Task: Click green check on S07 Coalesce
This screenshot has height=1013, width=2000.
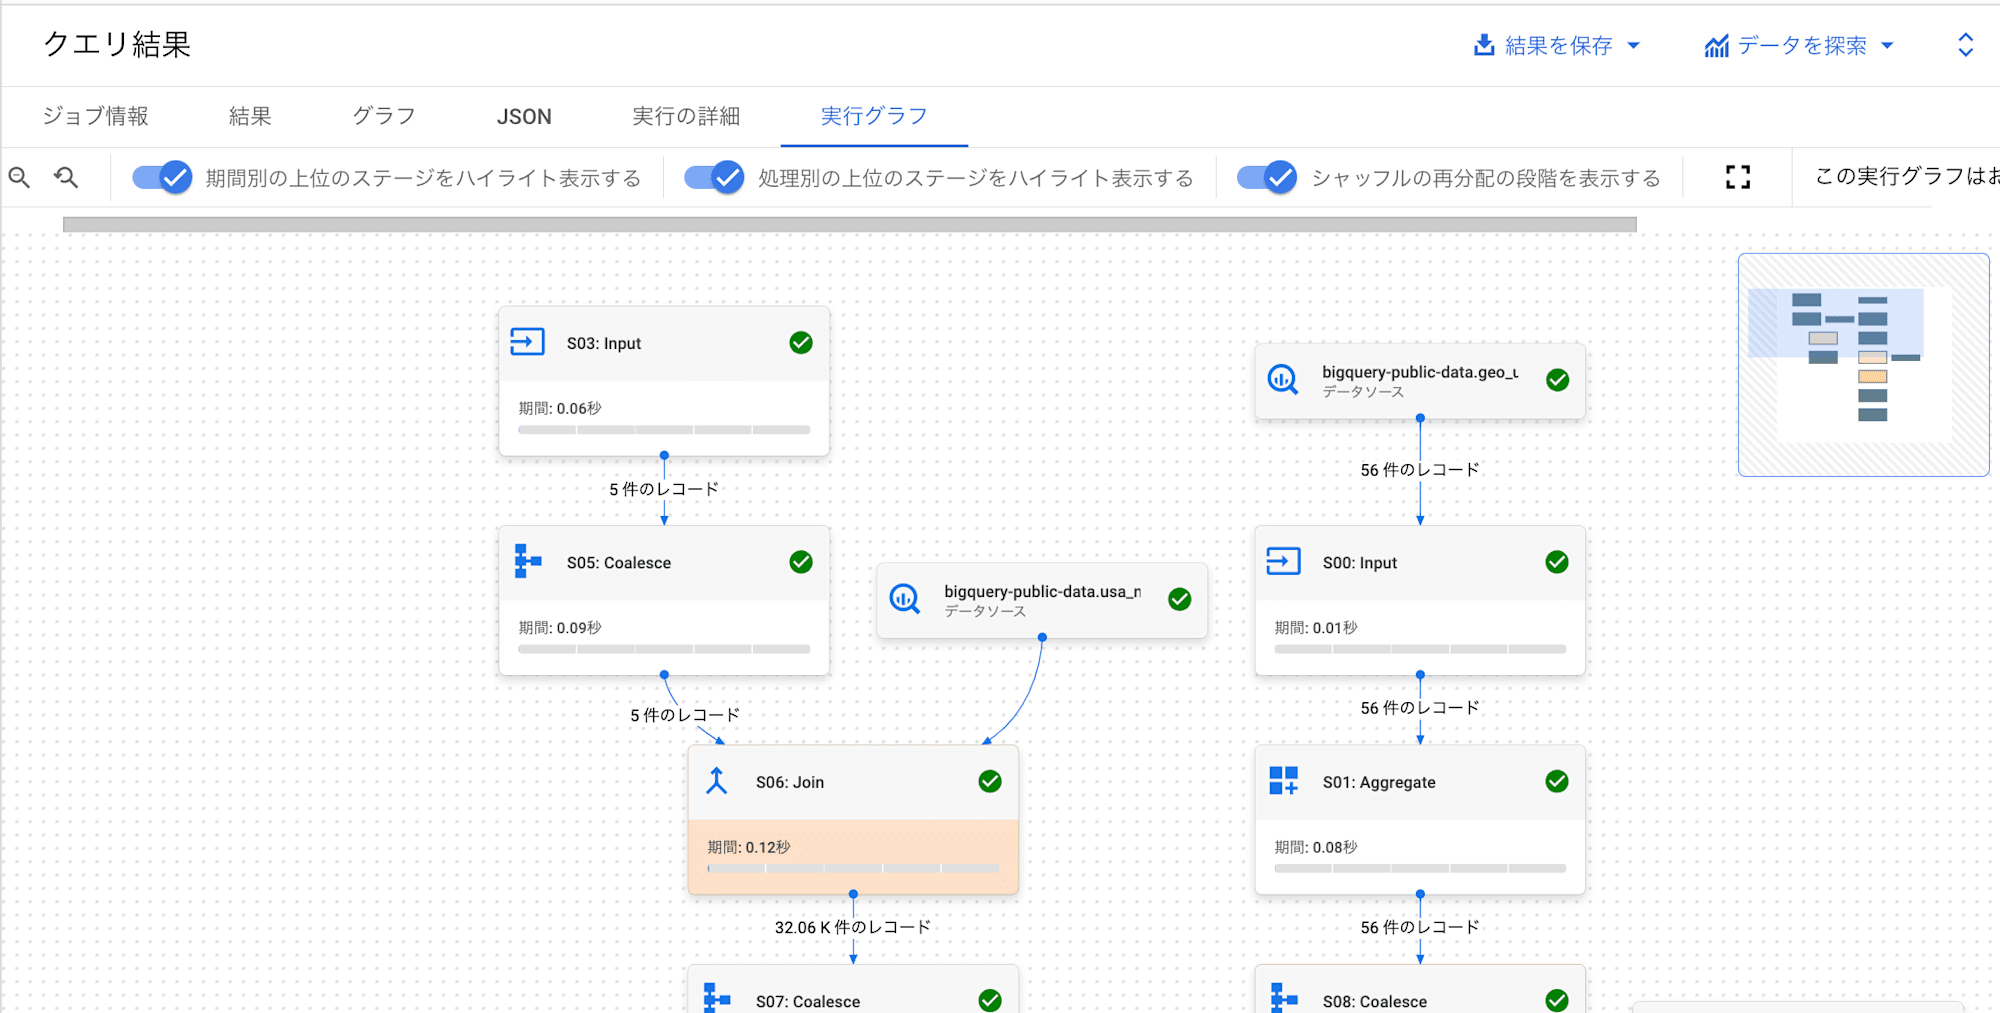Action: coord(990,1000)
